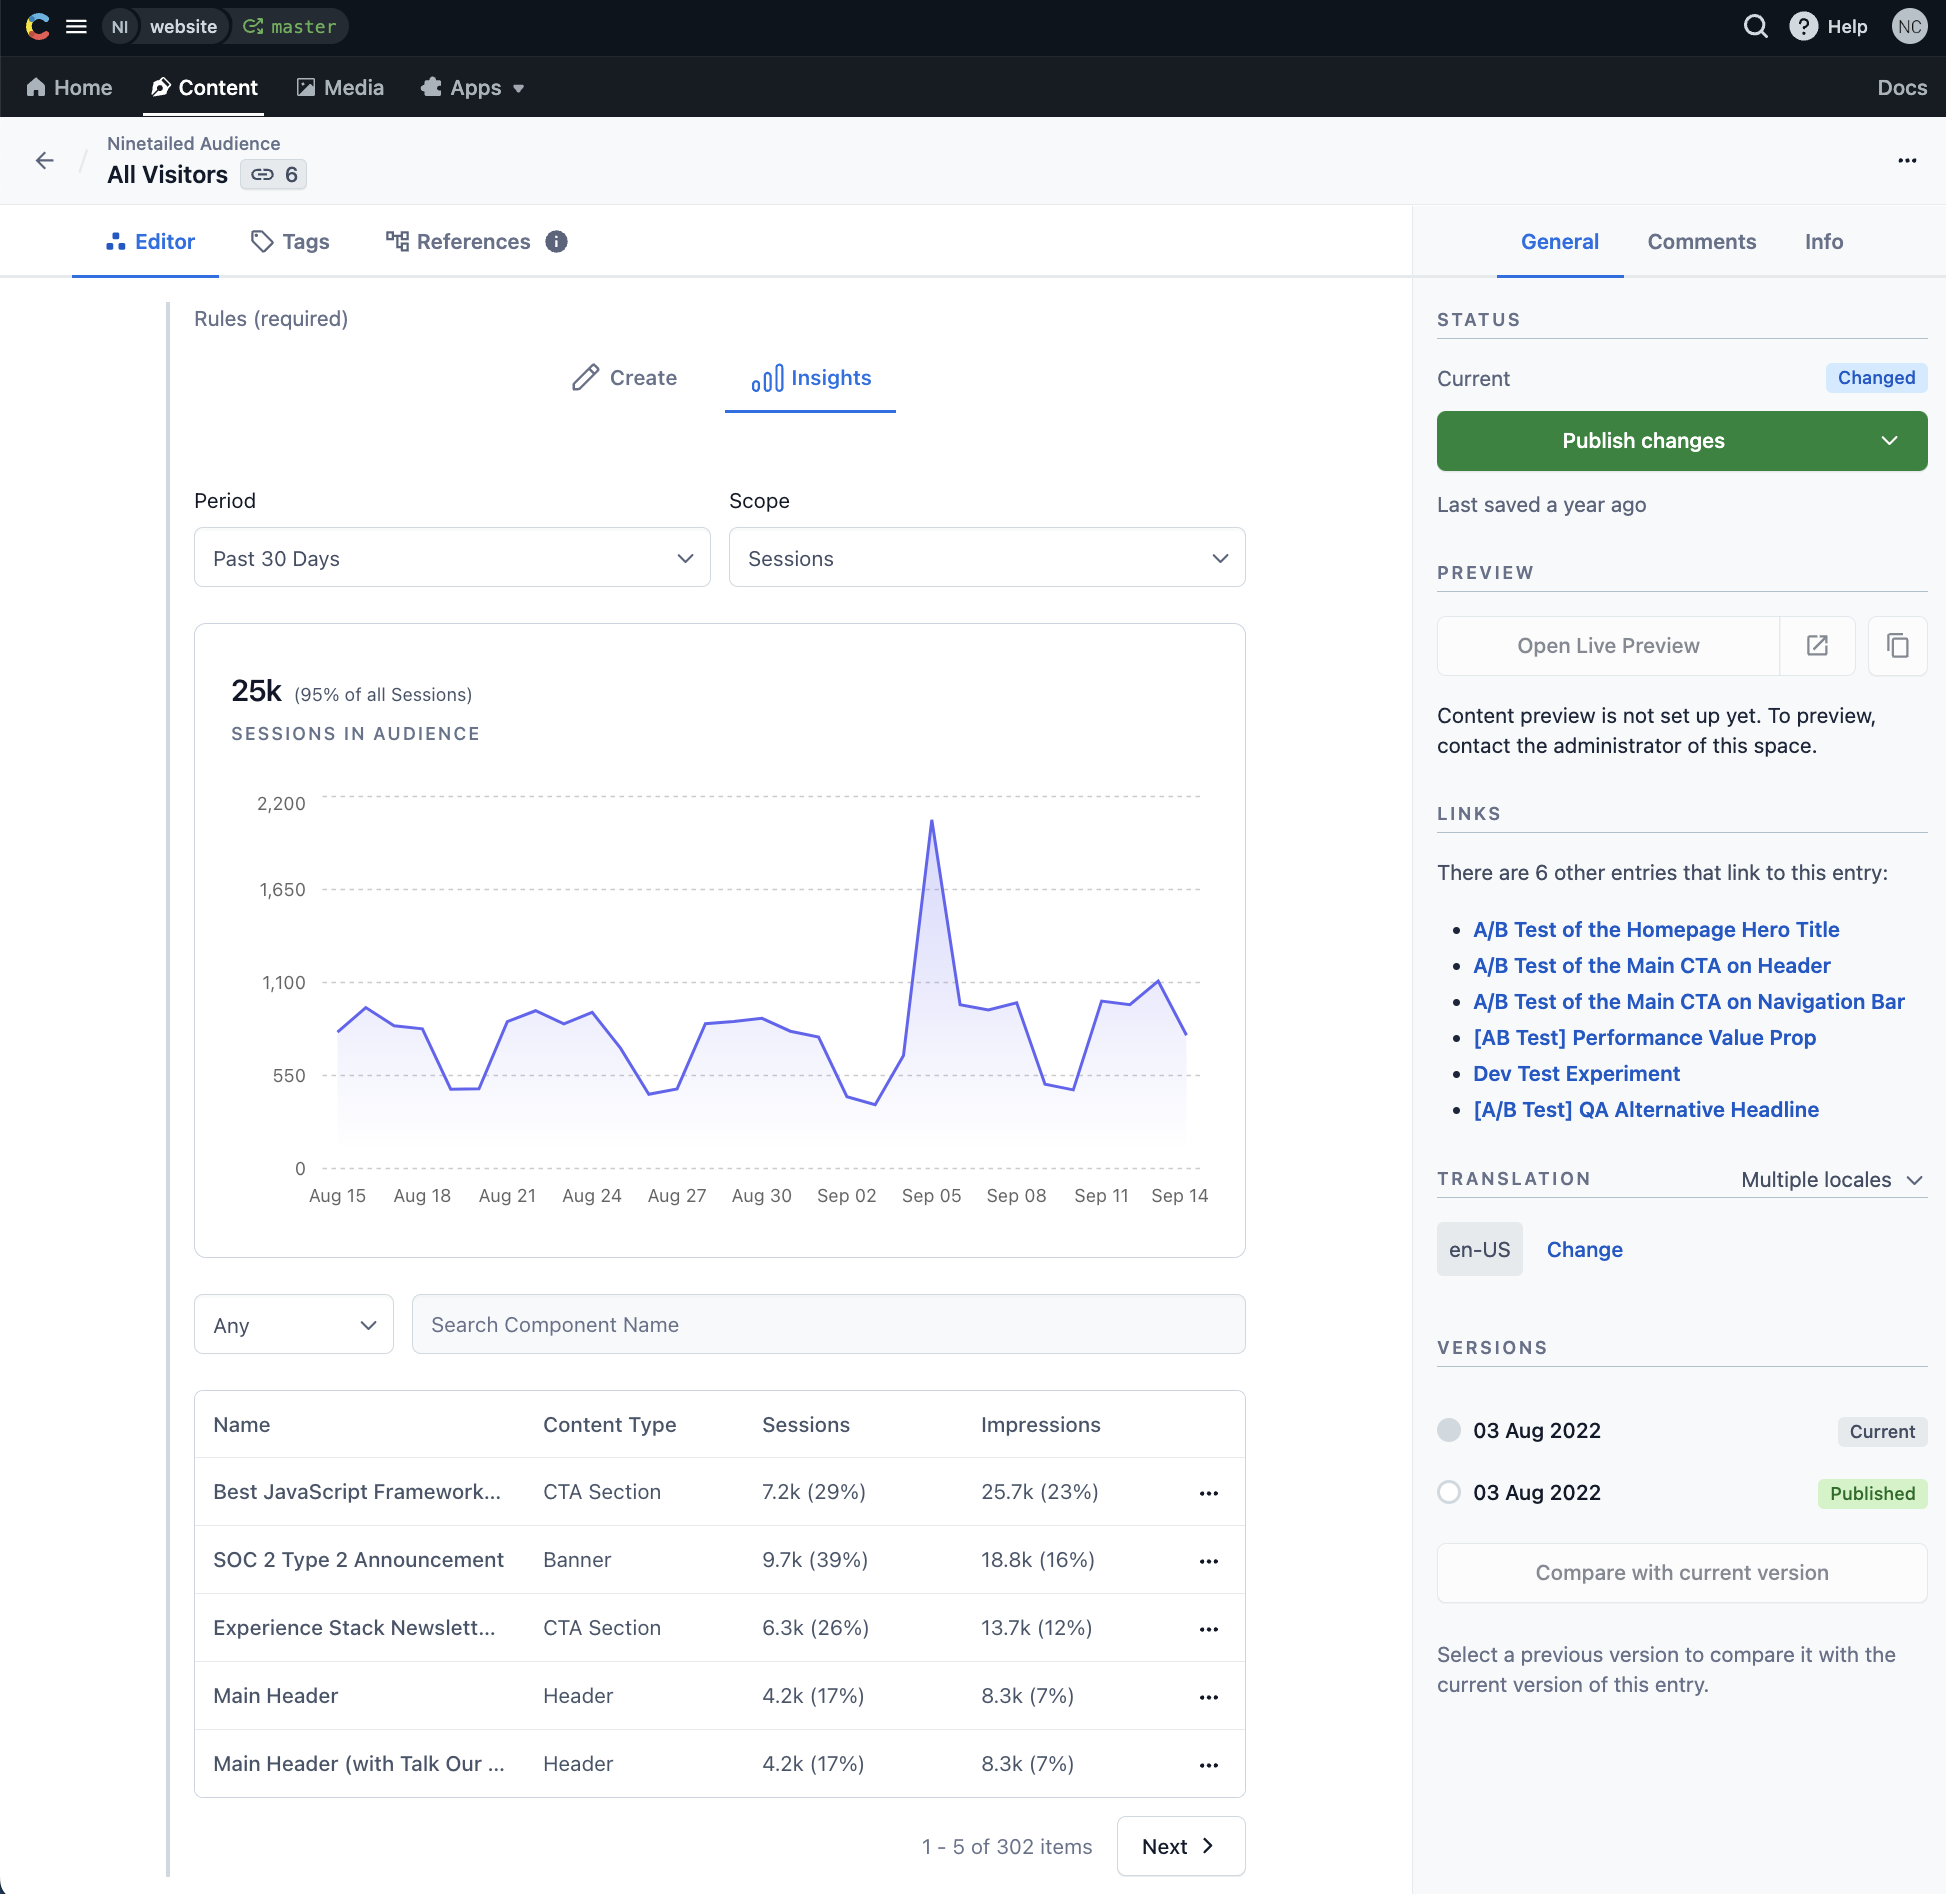The height and width of the screenshot is (1894, 1946).
Task: Click the Impressions column header
Action: [x=1040, y=1425]
